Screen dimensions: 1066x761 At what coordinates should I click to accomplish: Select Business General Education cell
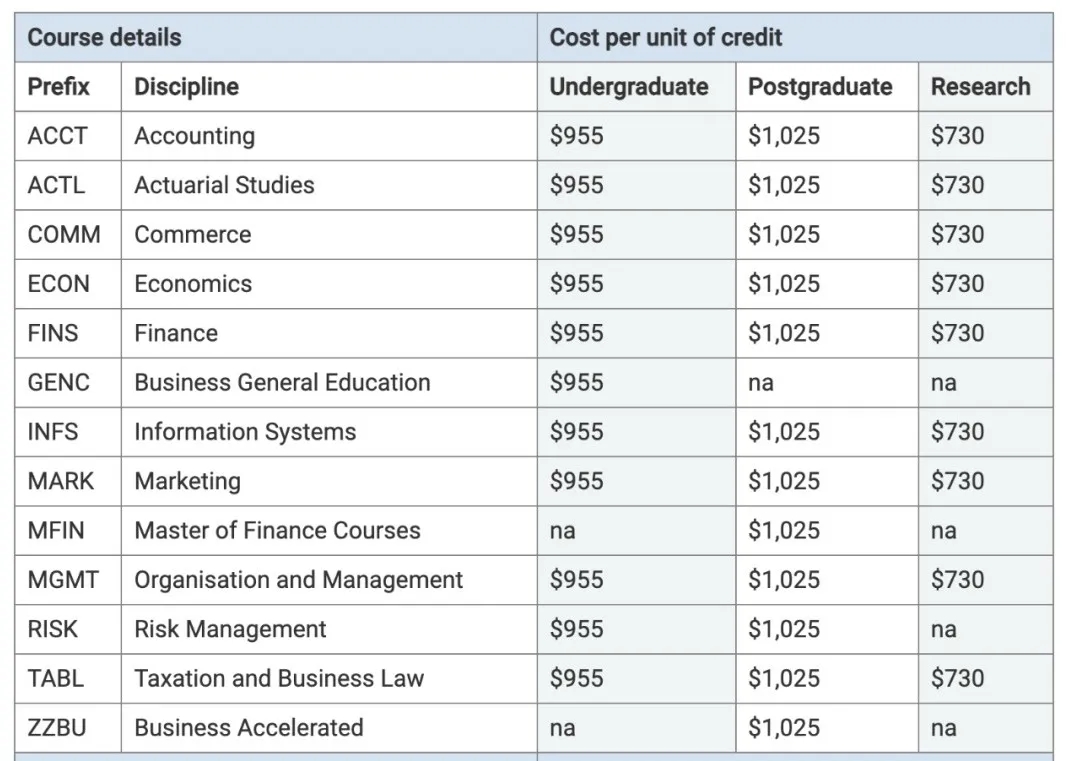[329, 383]
